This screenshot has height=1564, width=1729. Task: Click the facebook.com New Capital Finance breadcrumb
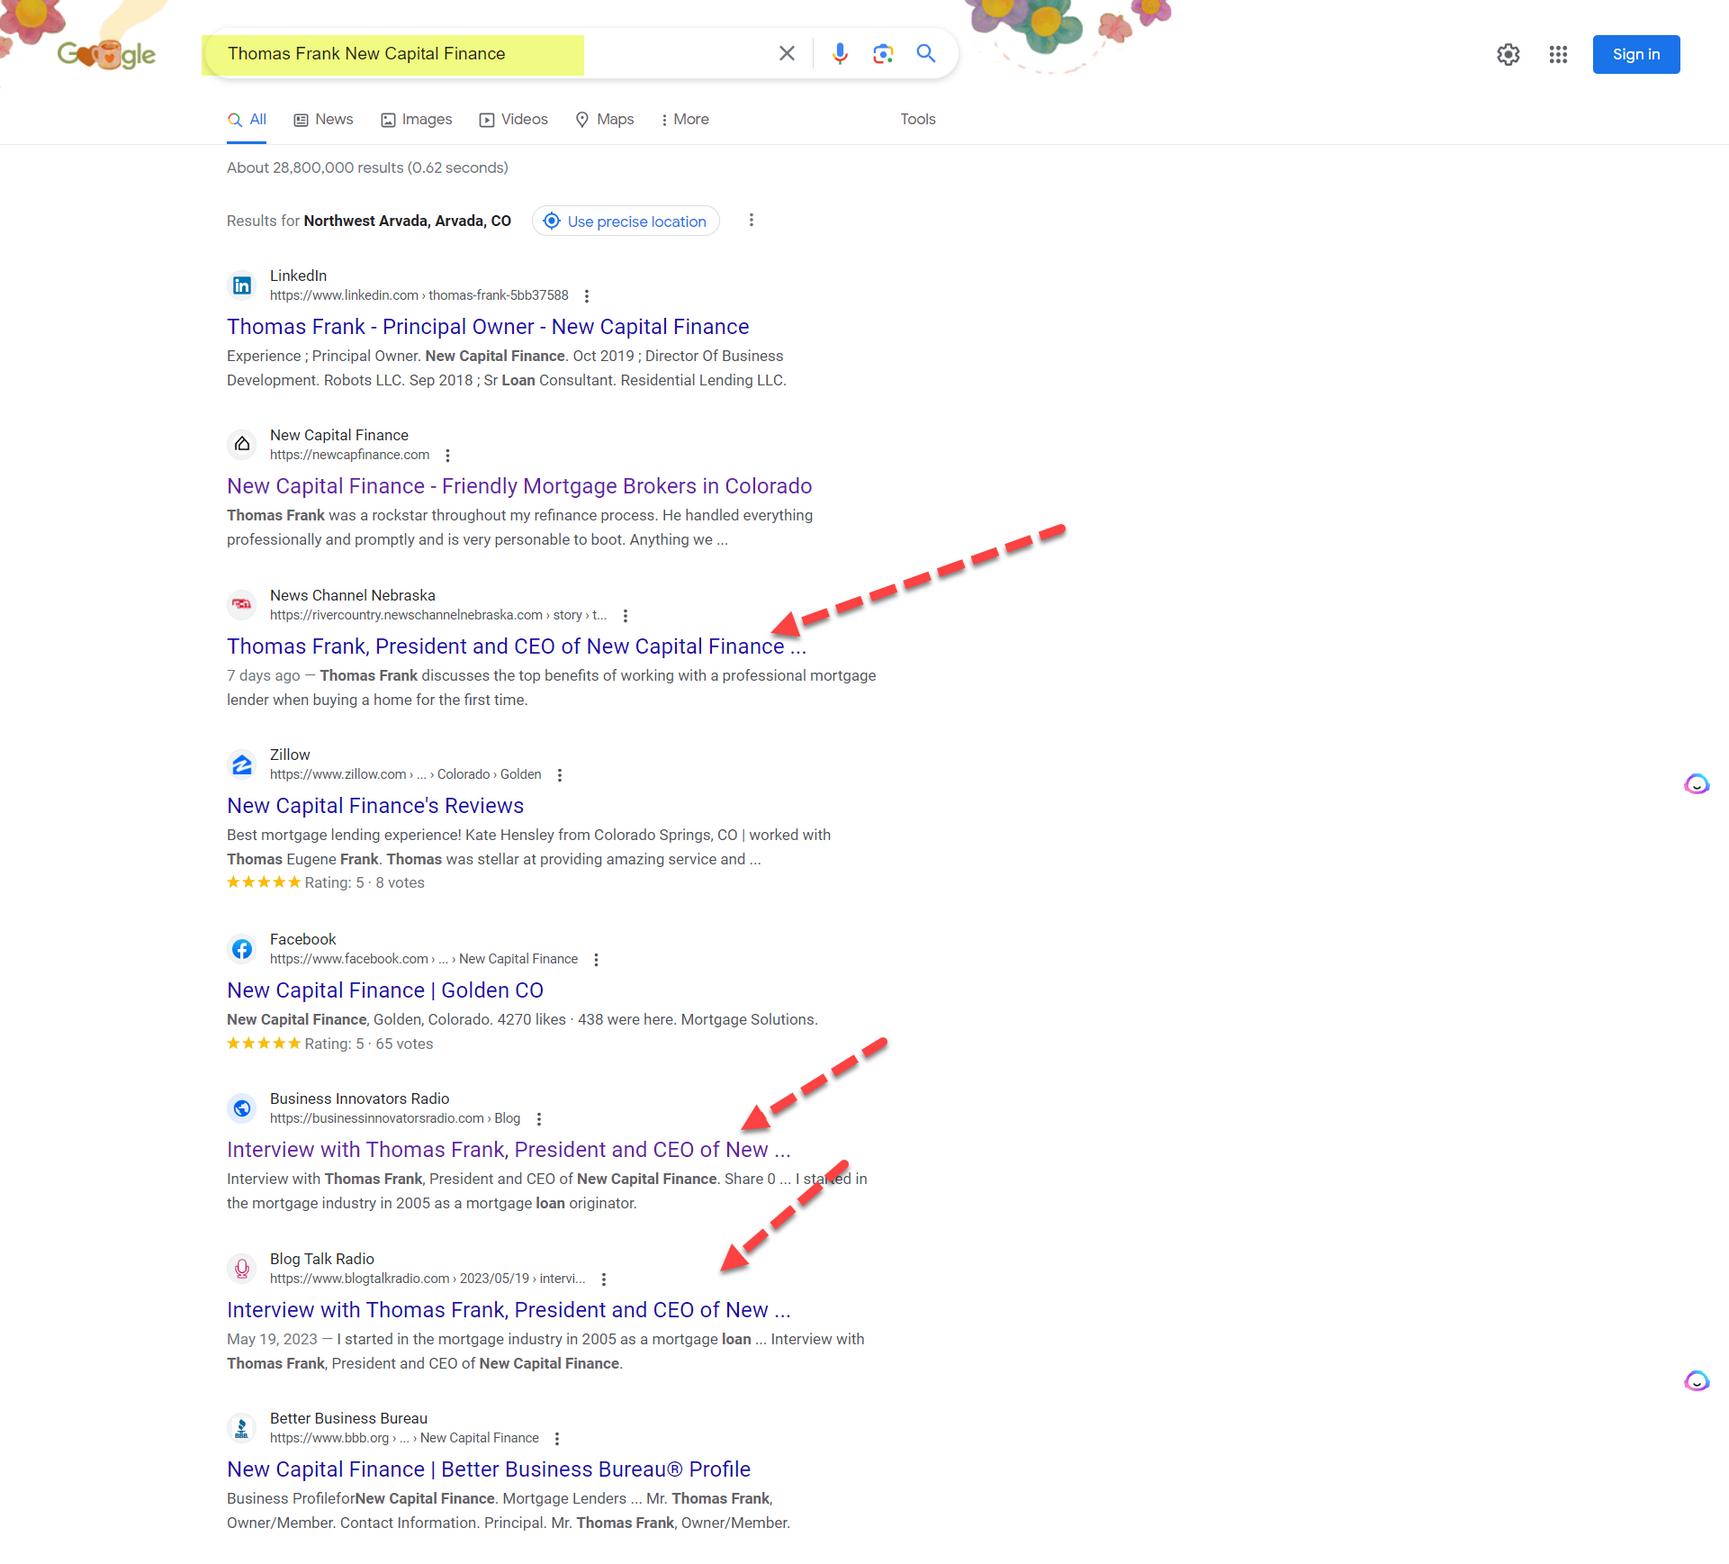(424, 959)
